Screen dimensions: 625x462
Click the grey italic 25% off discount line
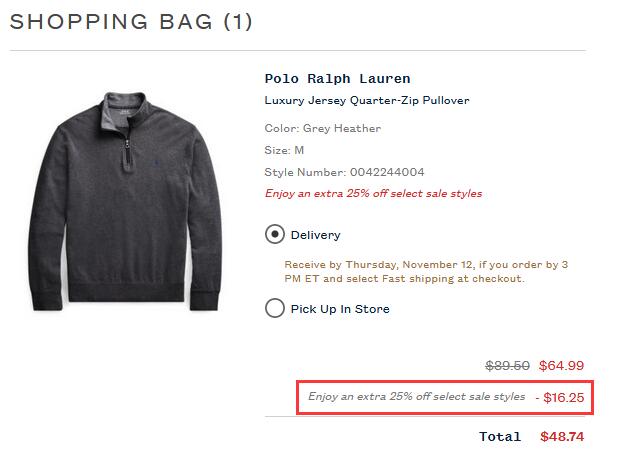(x=416, y=397)
